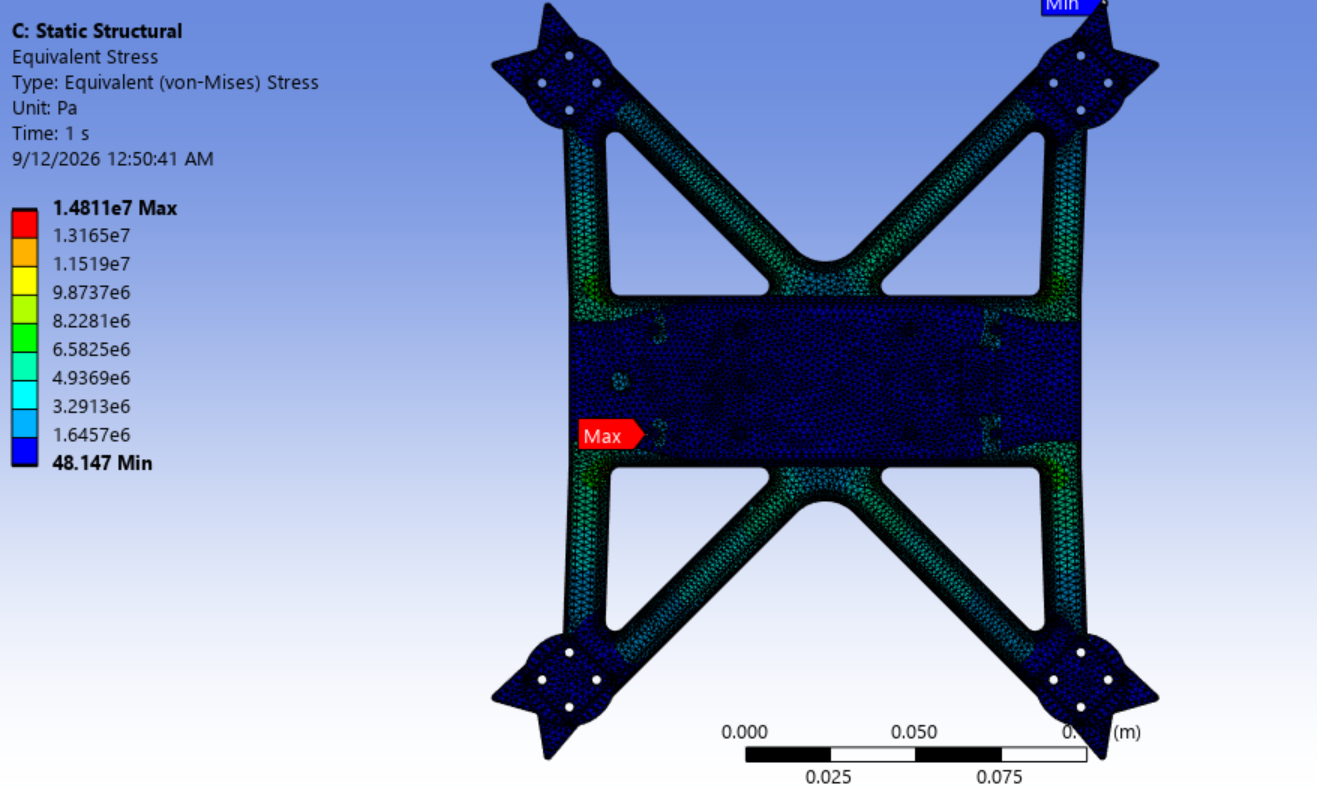Click the 'C: Static Structural' title text
This screenshot has height=807, width=1317.
97,31
